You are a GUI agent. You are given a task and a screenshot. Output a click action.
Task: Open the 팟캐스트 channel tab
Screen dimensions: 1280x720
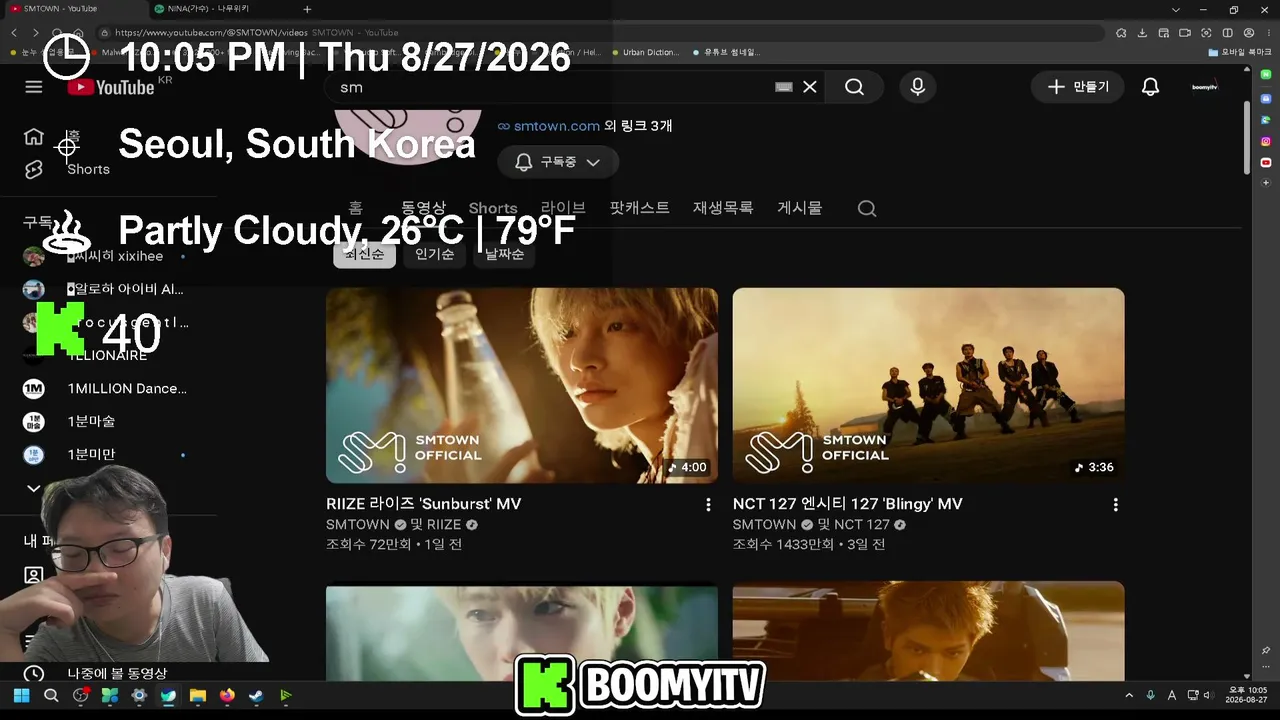(640, 208)
